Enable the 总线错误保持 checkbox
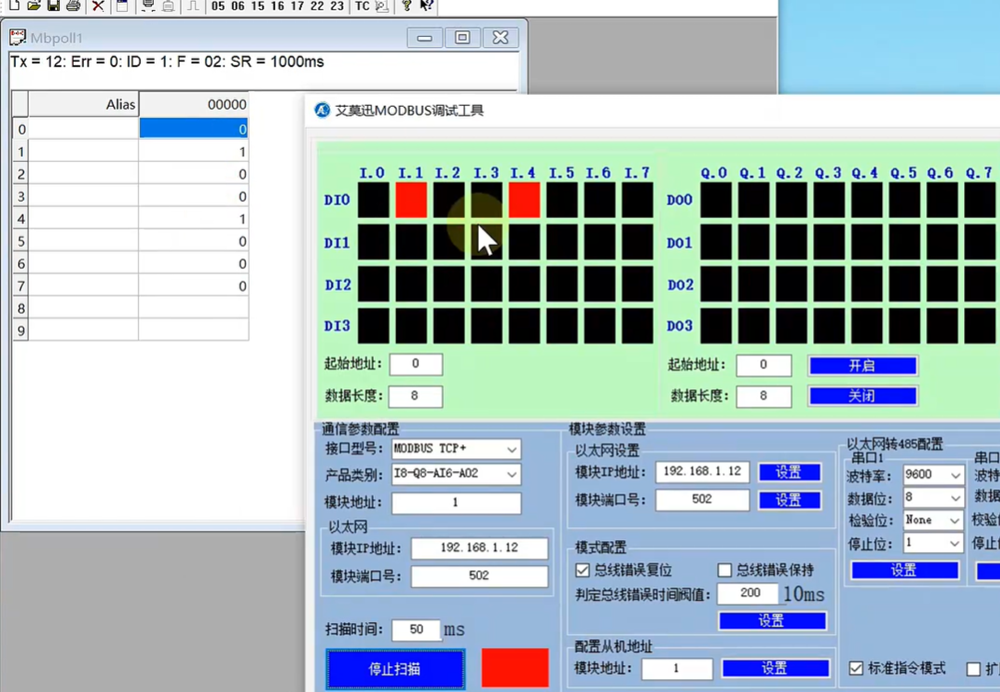Image resolution: width=1000 pixels, height=692 pixels. [x=725, y=570]
